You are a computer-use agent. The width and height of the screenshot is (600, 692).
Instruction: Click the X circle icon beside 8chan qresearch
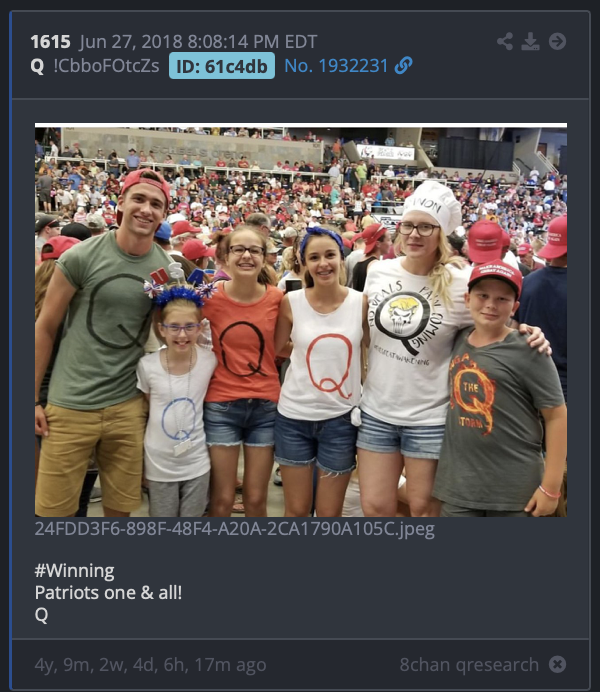(557, 664)
